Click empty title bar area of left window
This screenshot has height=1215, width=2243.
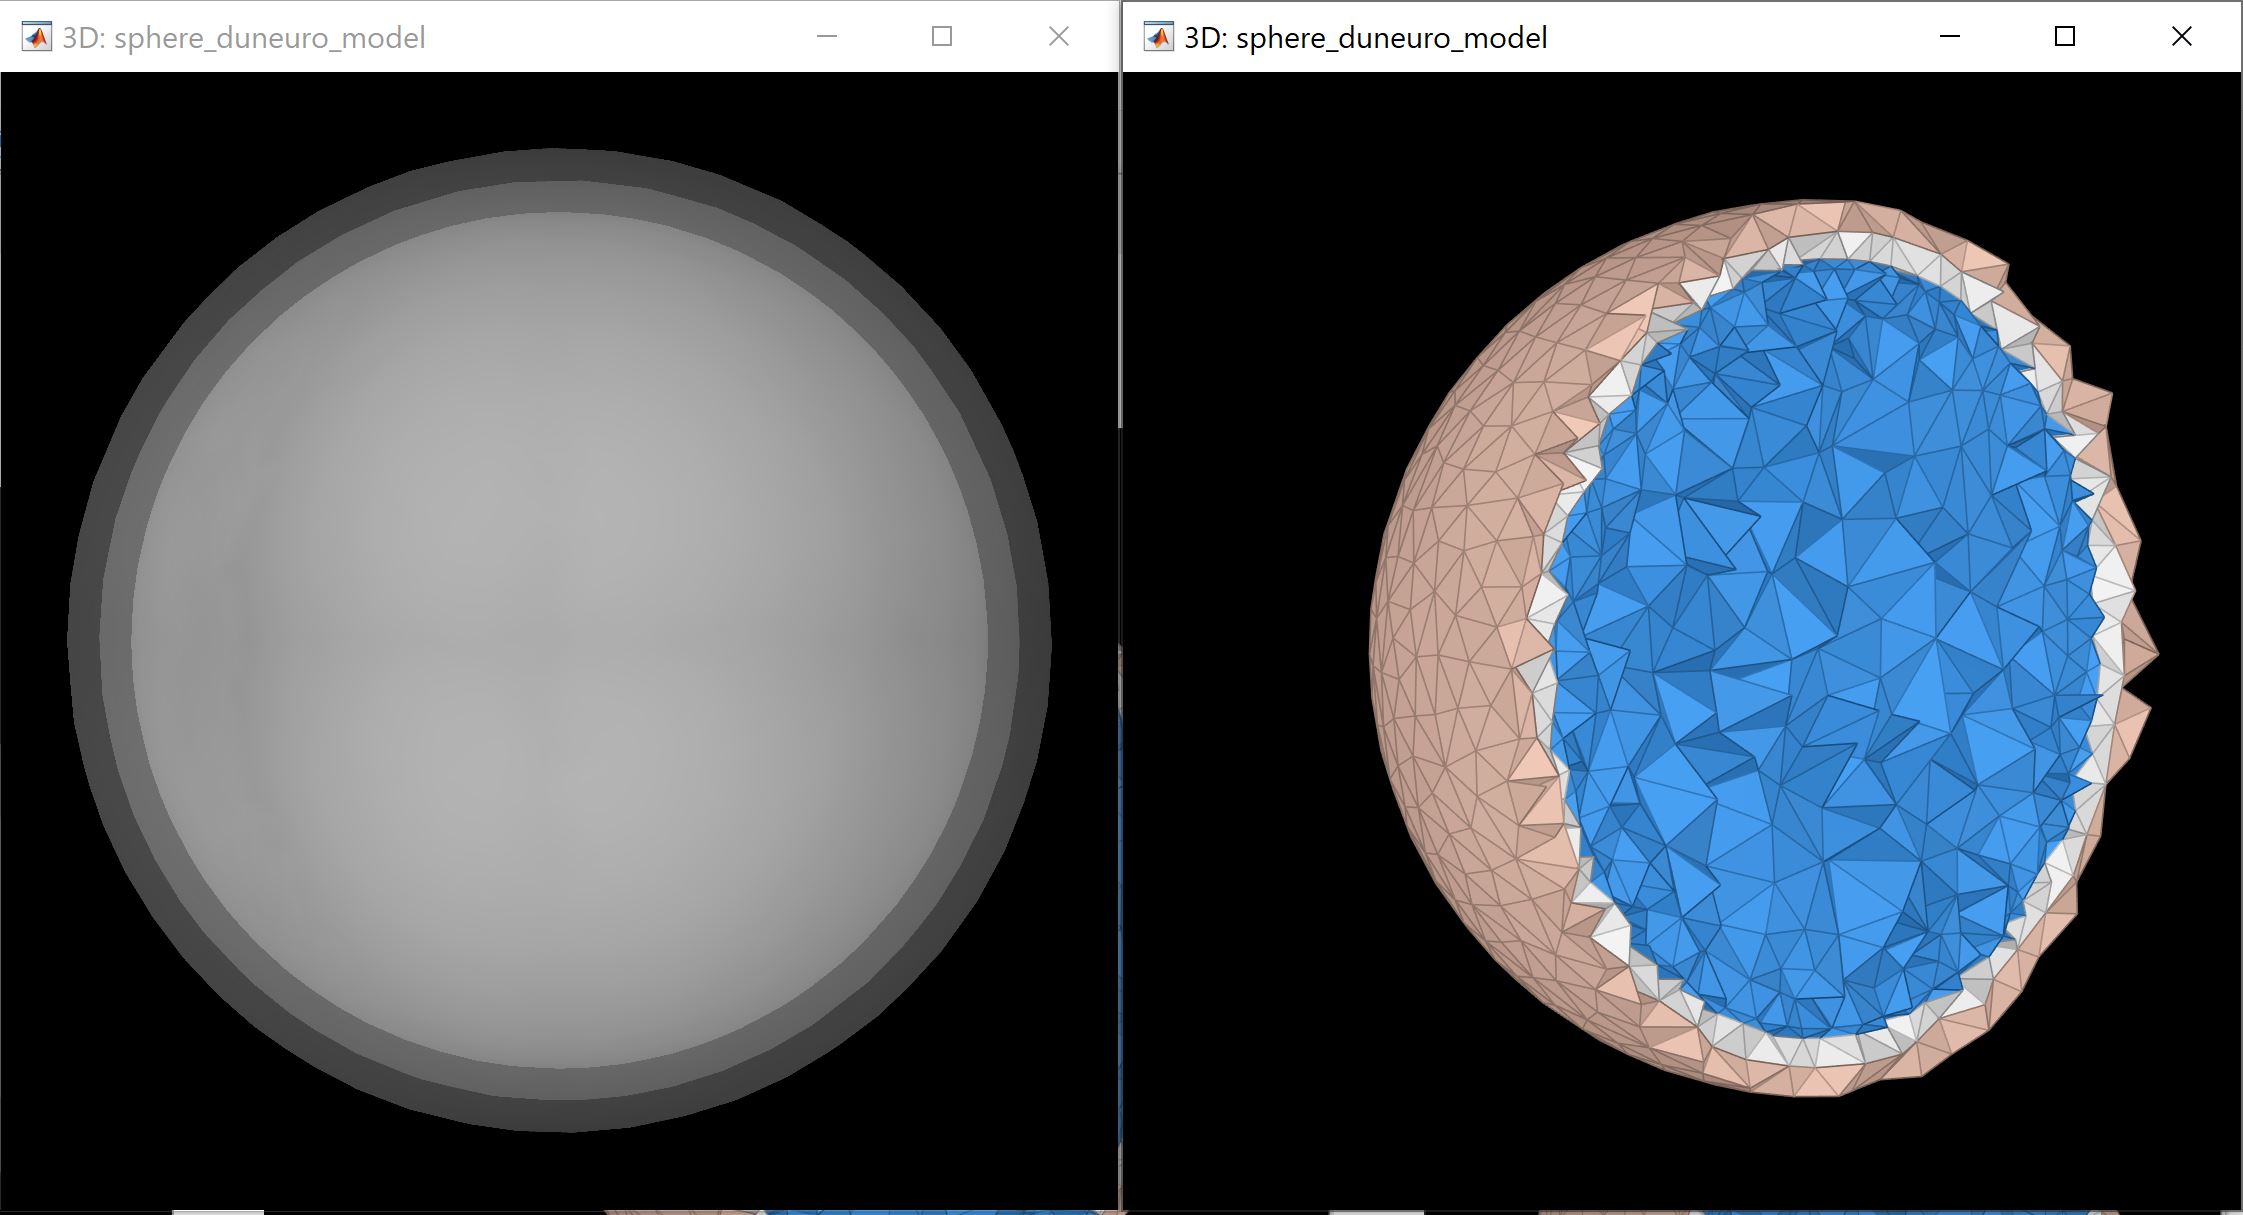click(620, 37)
